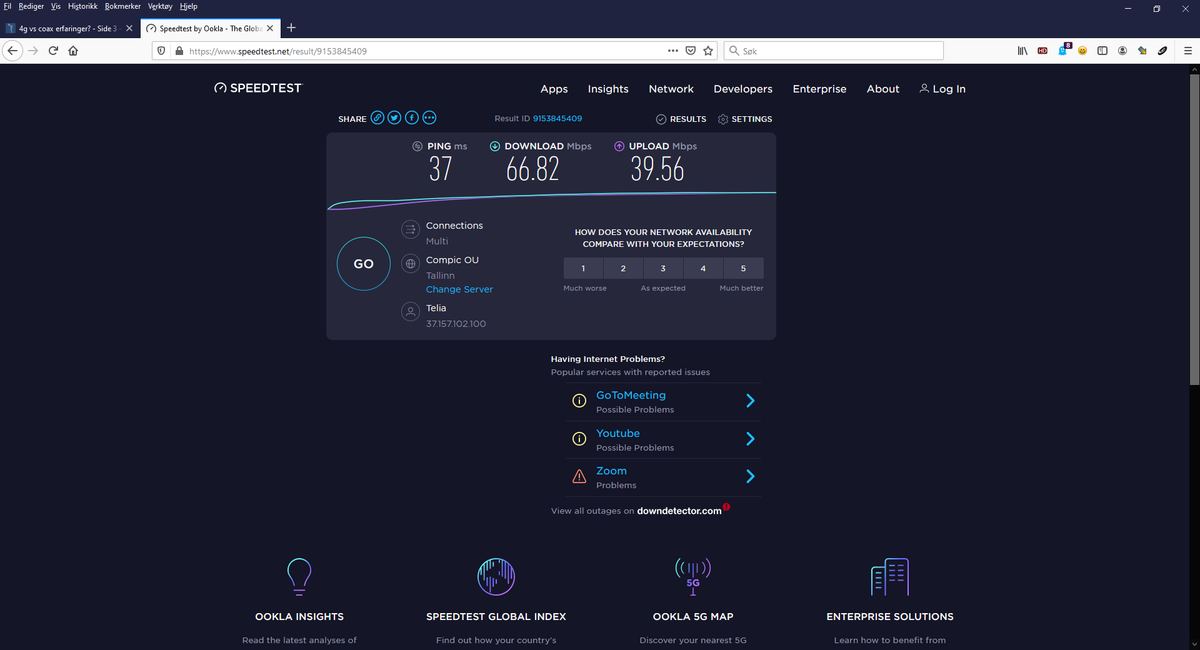Viewport: 1200px width, 650px height.
Task: Click the yellow smiley extension icon
Action: [1082, 50]
